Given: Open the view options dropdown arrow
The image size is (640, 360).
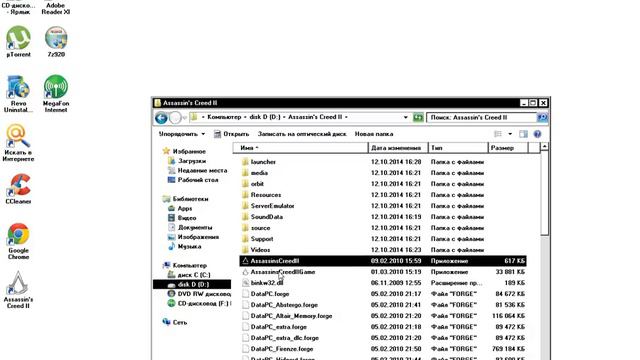Looking at the screenshot, I should [x=510, y=134].
